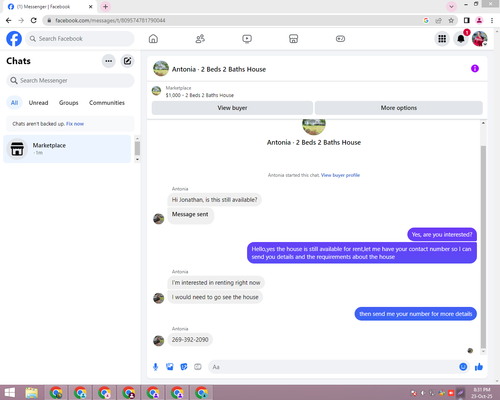Select the Messenger | Facebook browser tab
Viewport: 500px width, 400px height.
tap(50, 7)
